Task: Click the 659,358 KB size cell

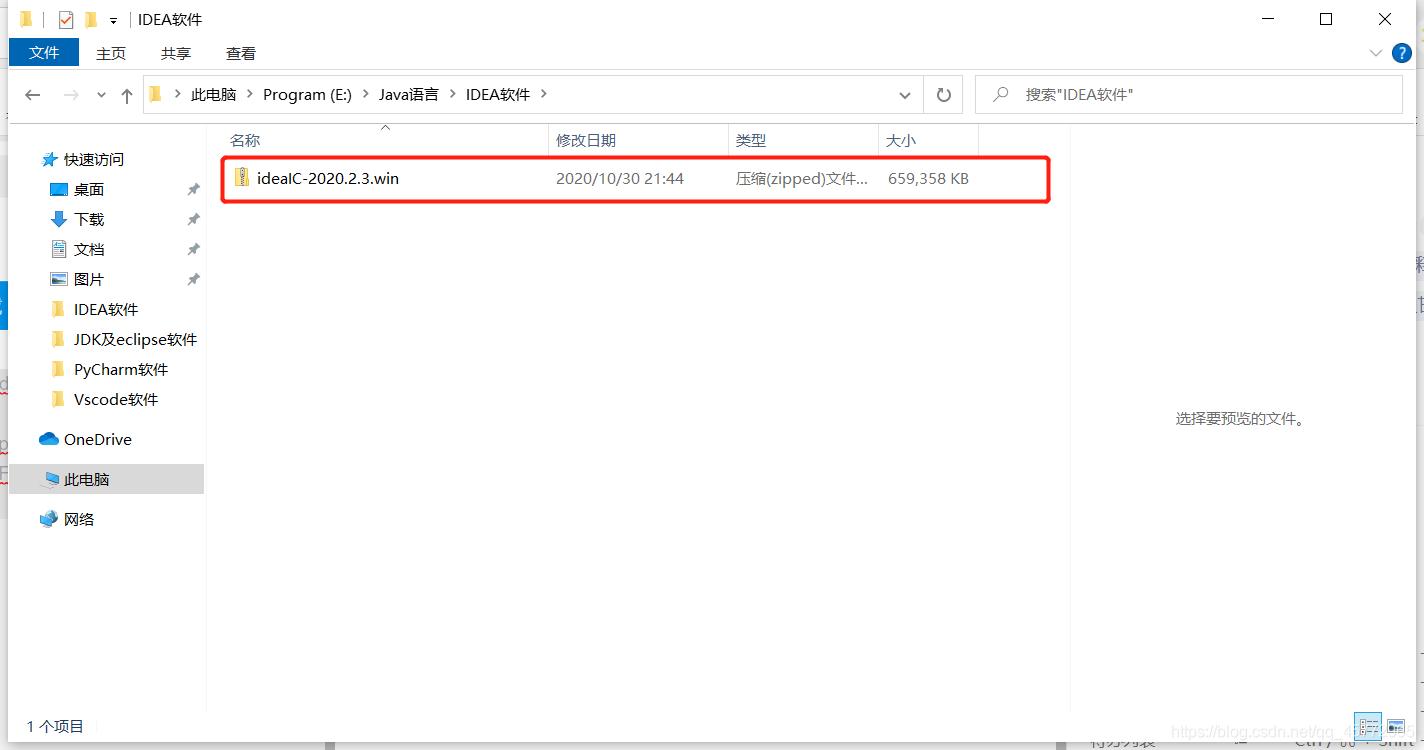Action: [x=928, y=179]
